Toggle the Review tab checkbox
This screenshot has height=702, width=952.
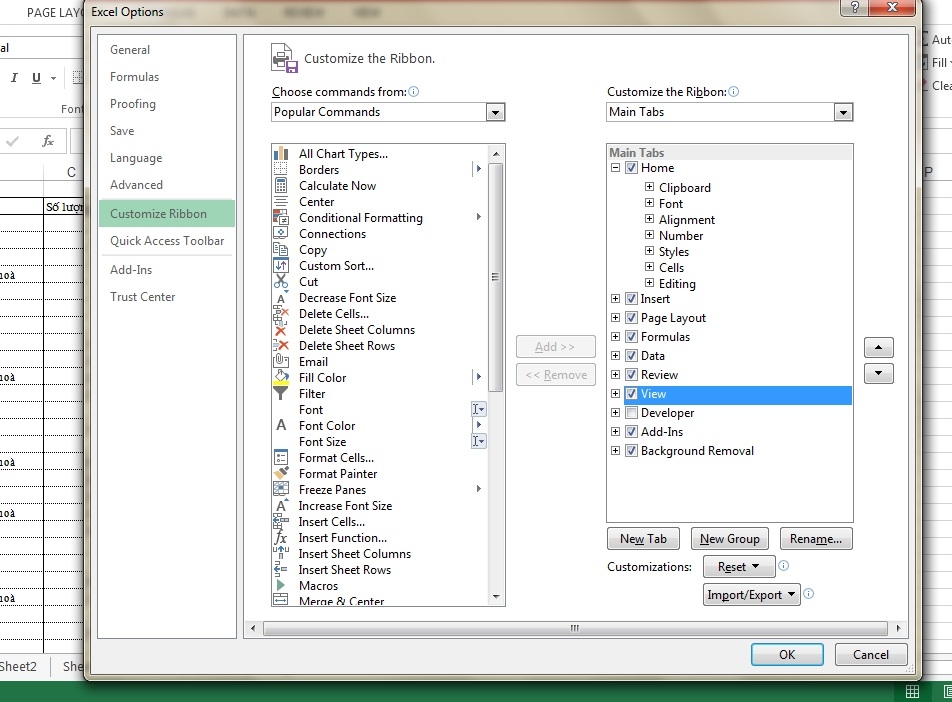click(631, 375)
